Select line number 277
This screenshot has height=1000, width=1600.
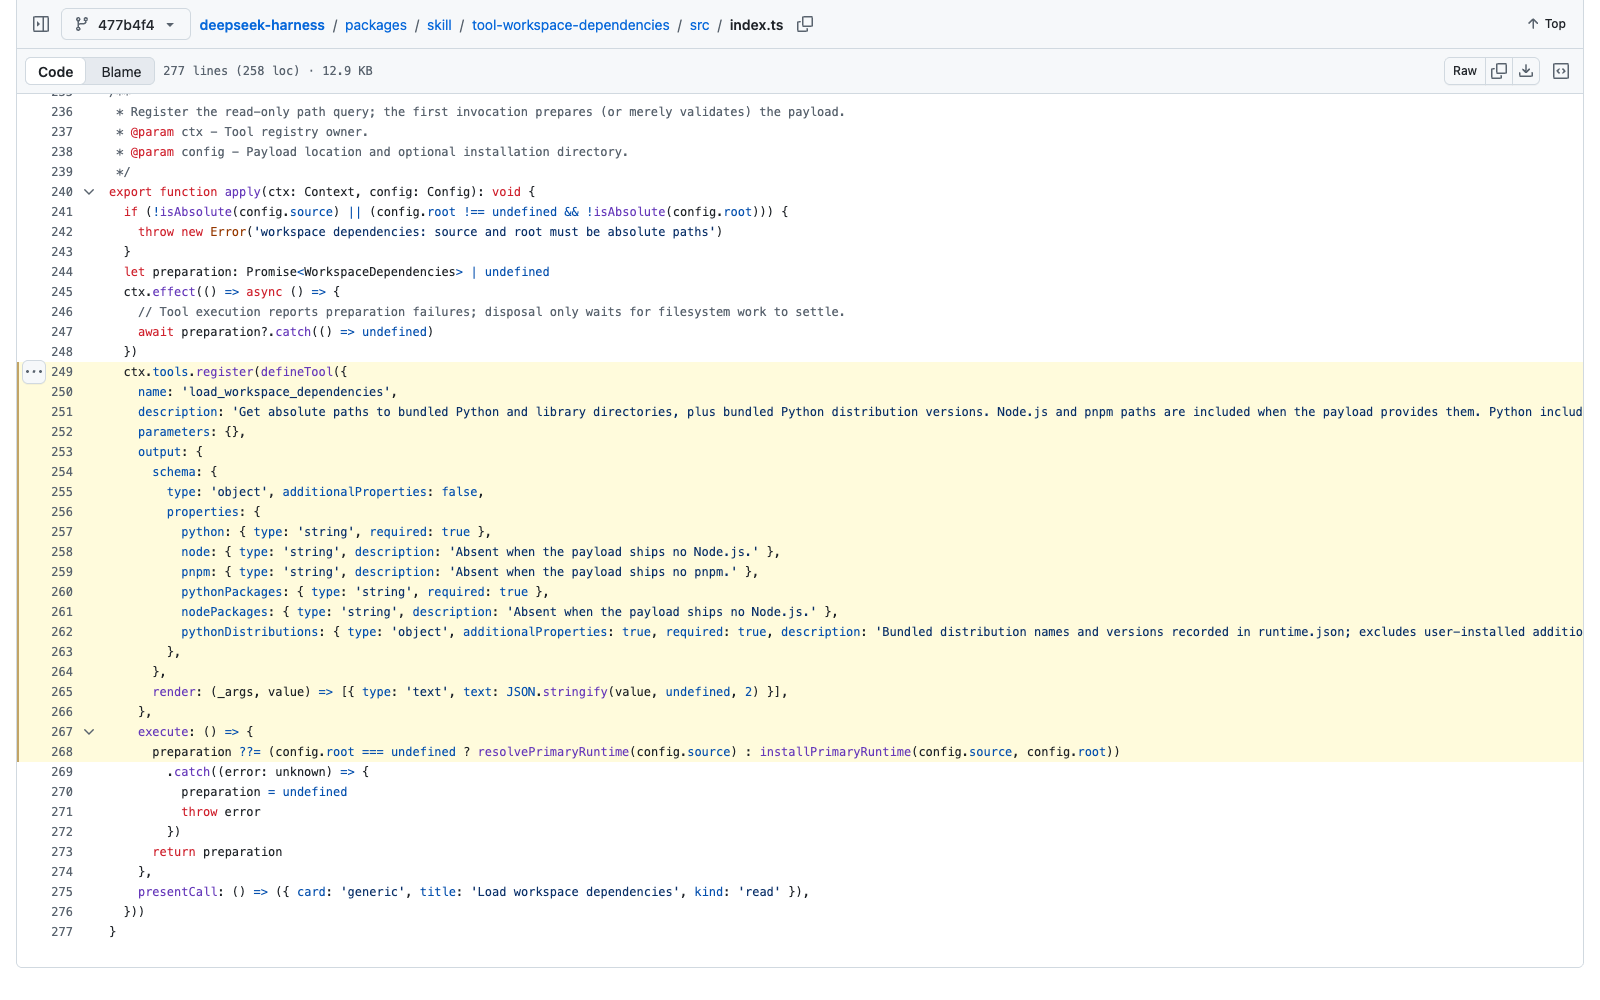(62, 932)
